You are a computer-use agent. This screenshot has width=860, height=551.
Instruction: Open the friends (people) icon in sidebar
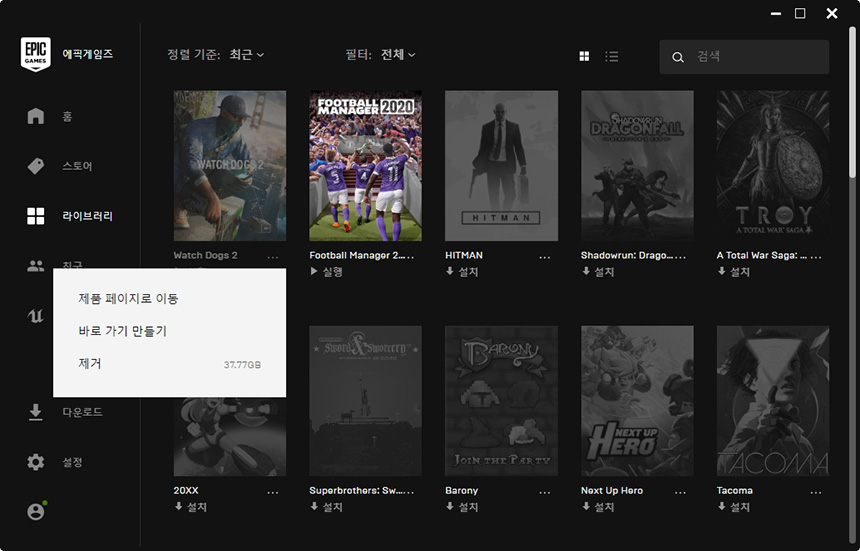pos(36,266)
